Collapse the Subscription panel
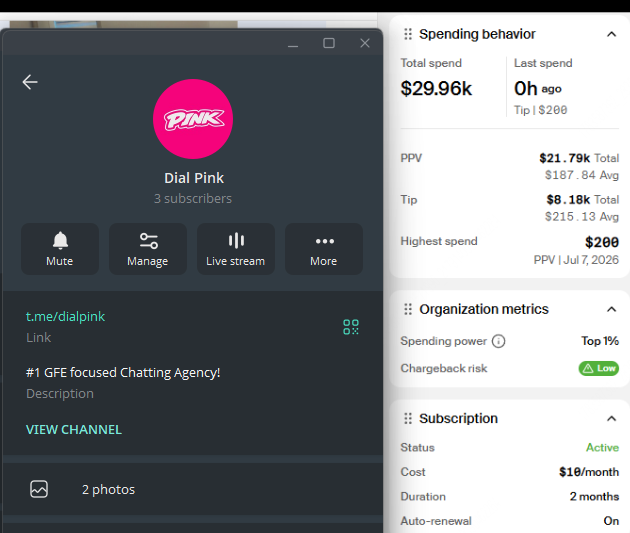Screen dimensions: 630x533 pyautogui.click(x=611, y=419)
